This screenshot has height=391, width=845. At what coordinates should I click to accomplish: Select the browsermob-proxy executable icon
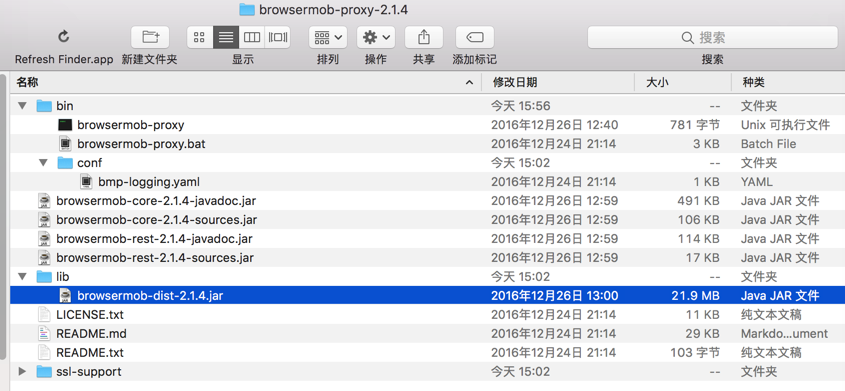pos(65,125)
